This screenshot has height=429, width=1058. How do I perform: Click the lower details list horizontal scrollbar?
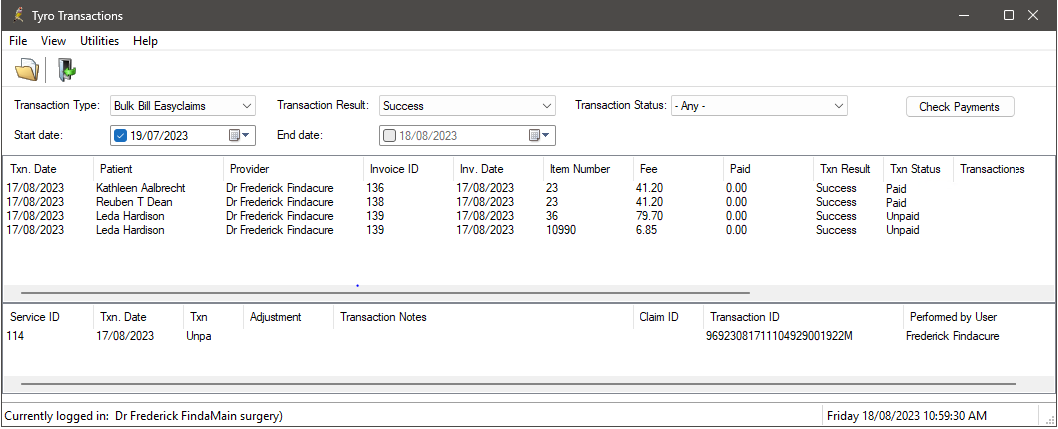tap(518, 383)
